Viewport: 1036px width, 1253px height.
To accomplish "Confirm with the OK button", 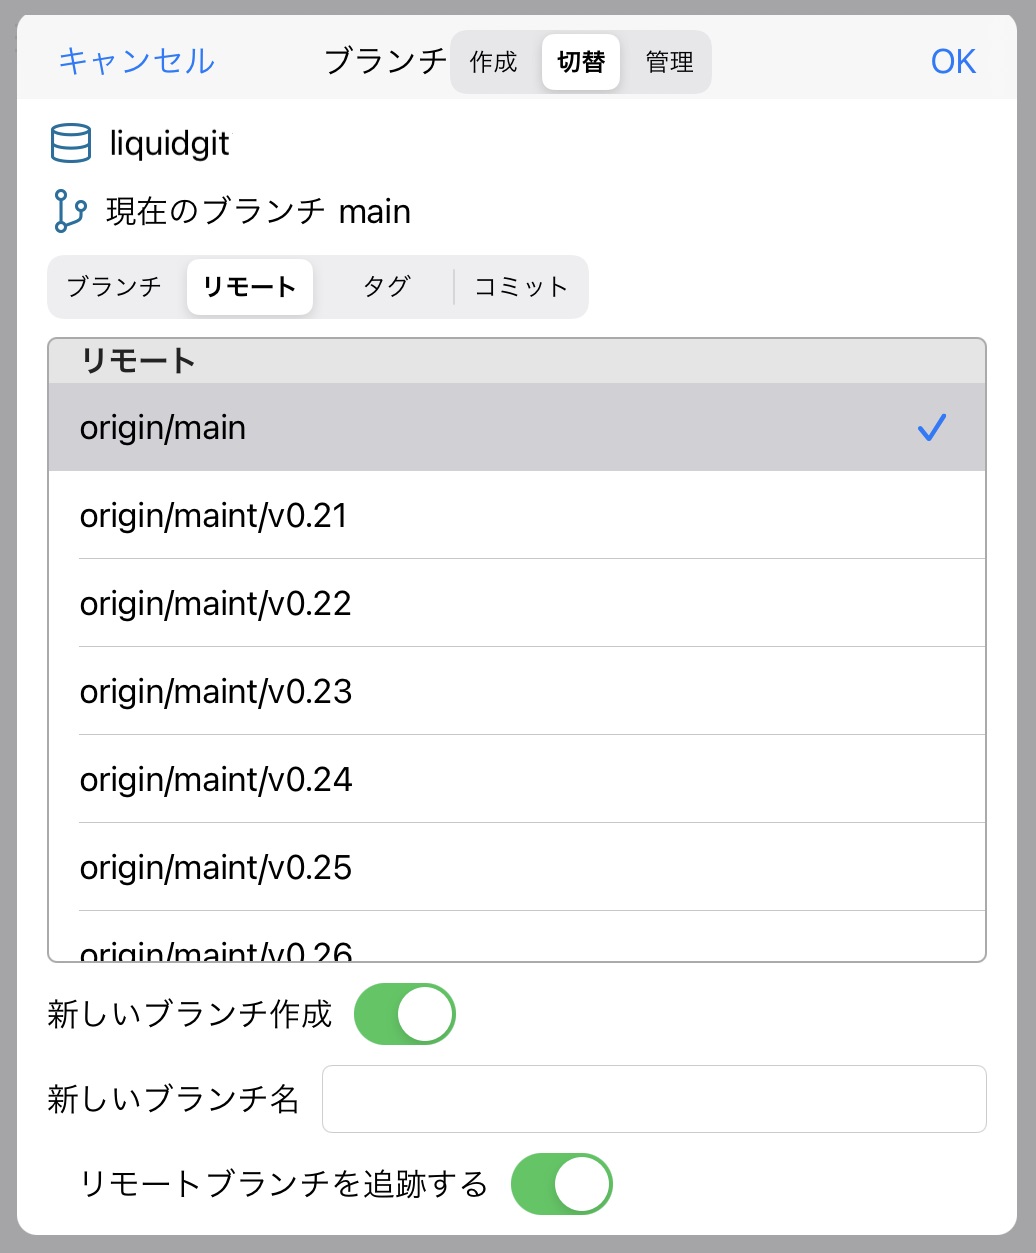I will tap(952, 62).
